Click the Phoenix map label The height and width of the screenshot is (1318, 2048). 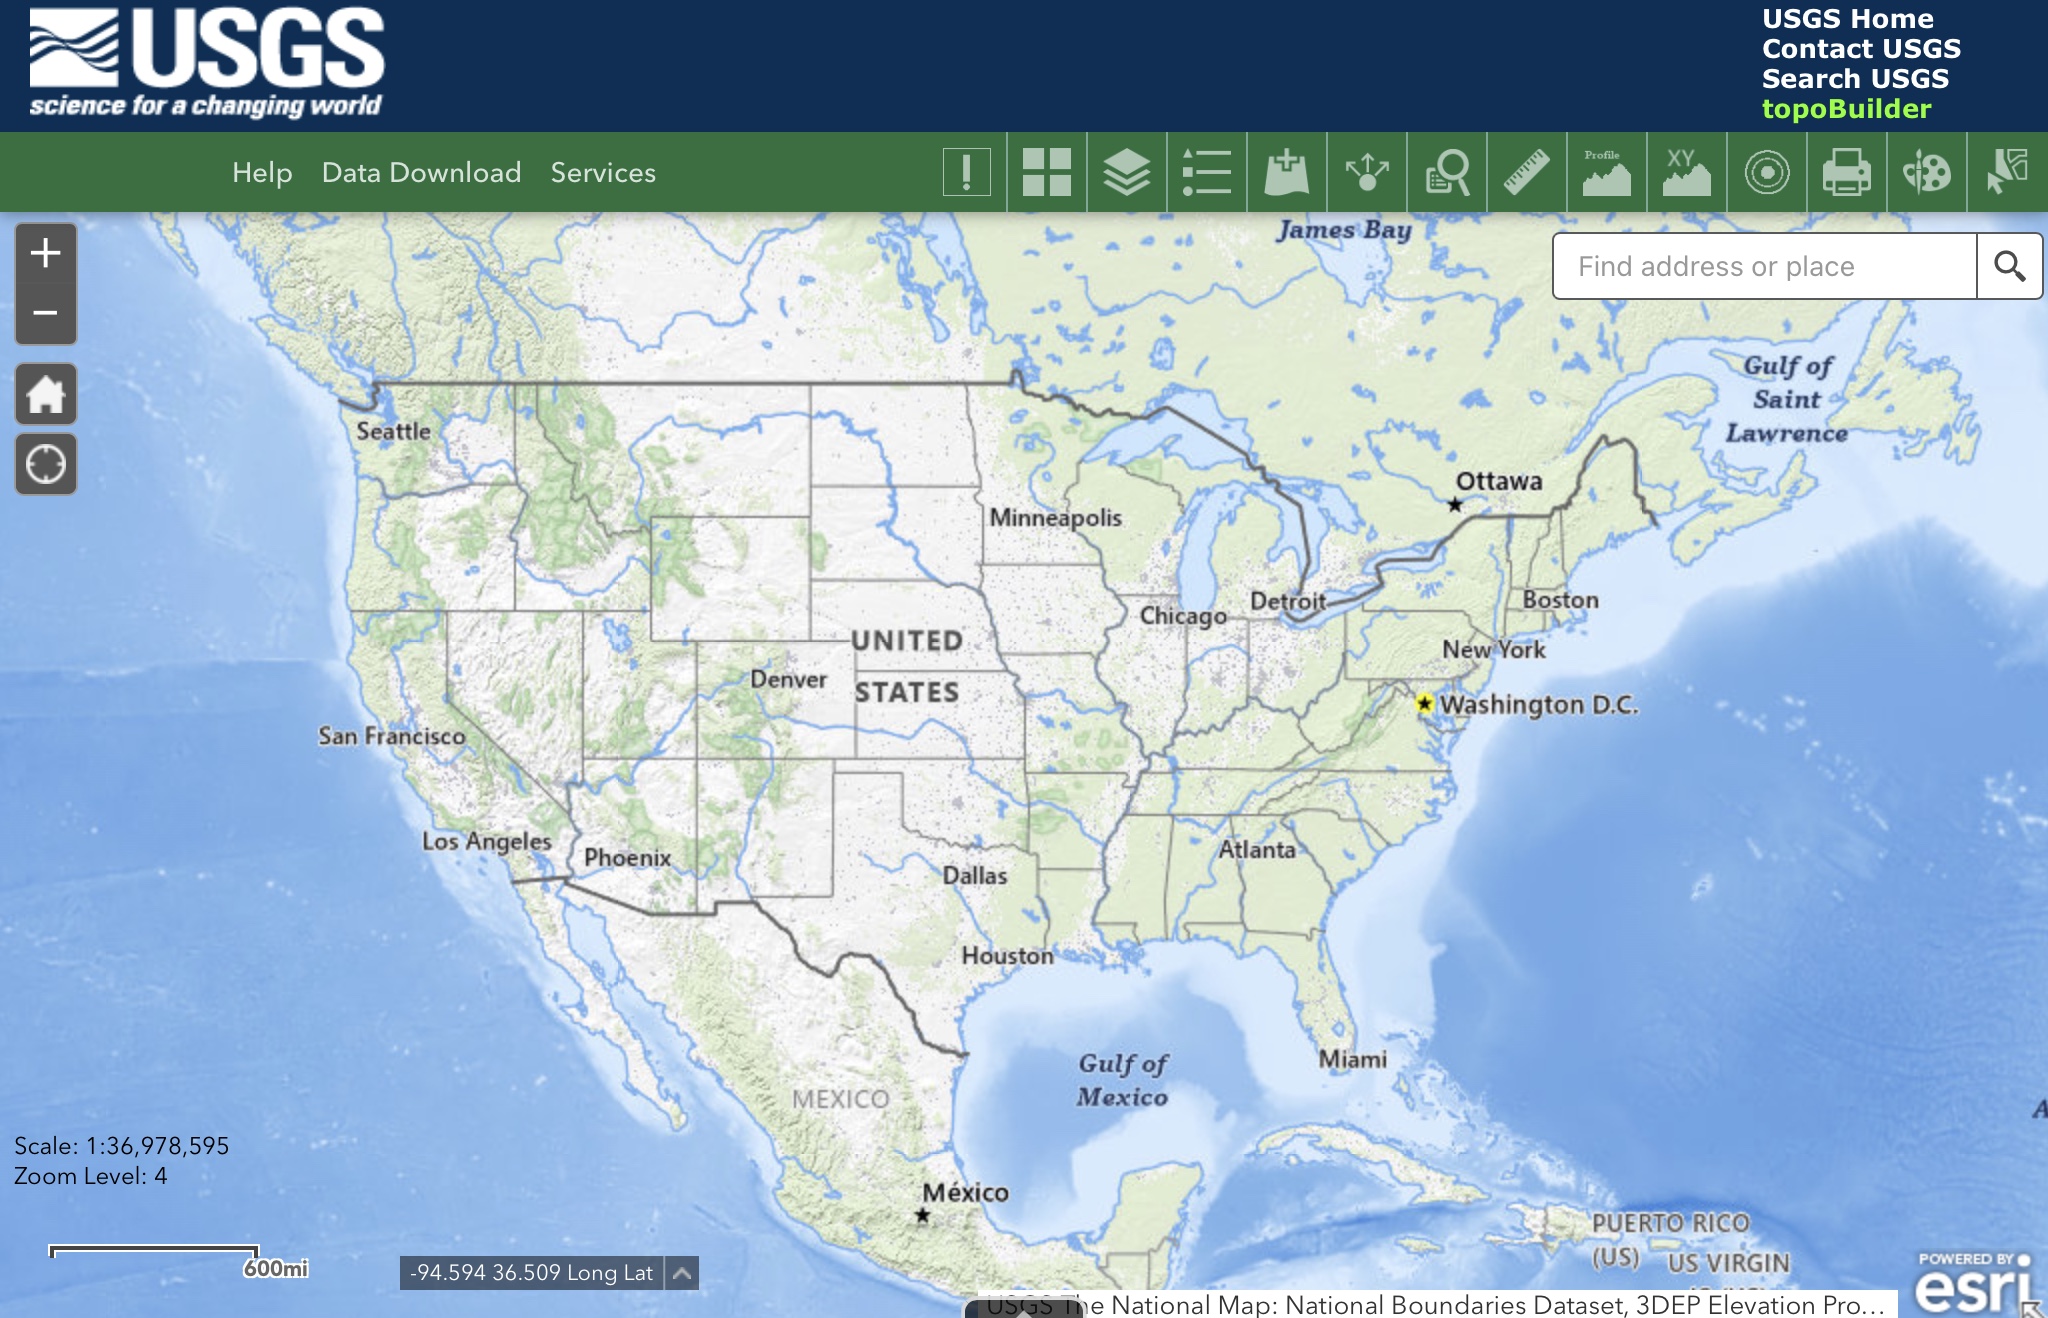click(x=627, y=857)
